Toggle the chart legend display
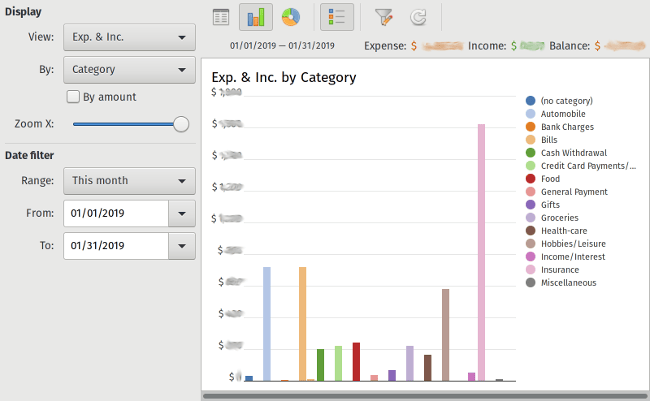This screenshot has height=401, width=650. [336, 17]
